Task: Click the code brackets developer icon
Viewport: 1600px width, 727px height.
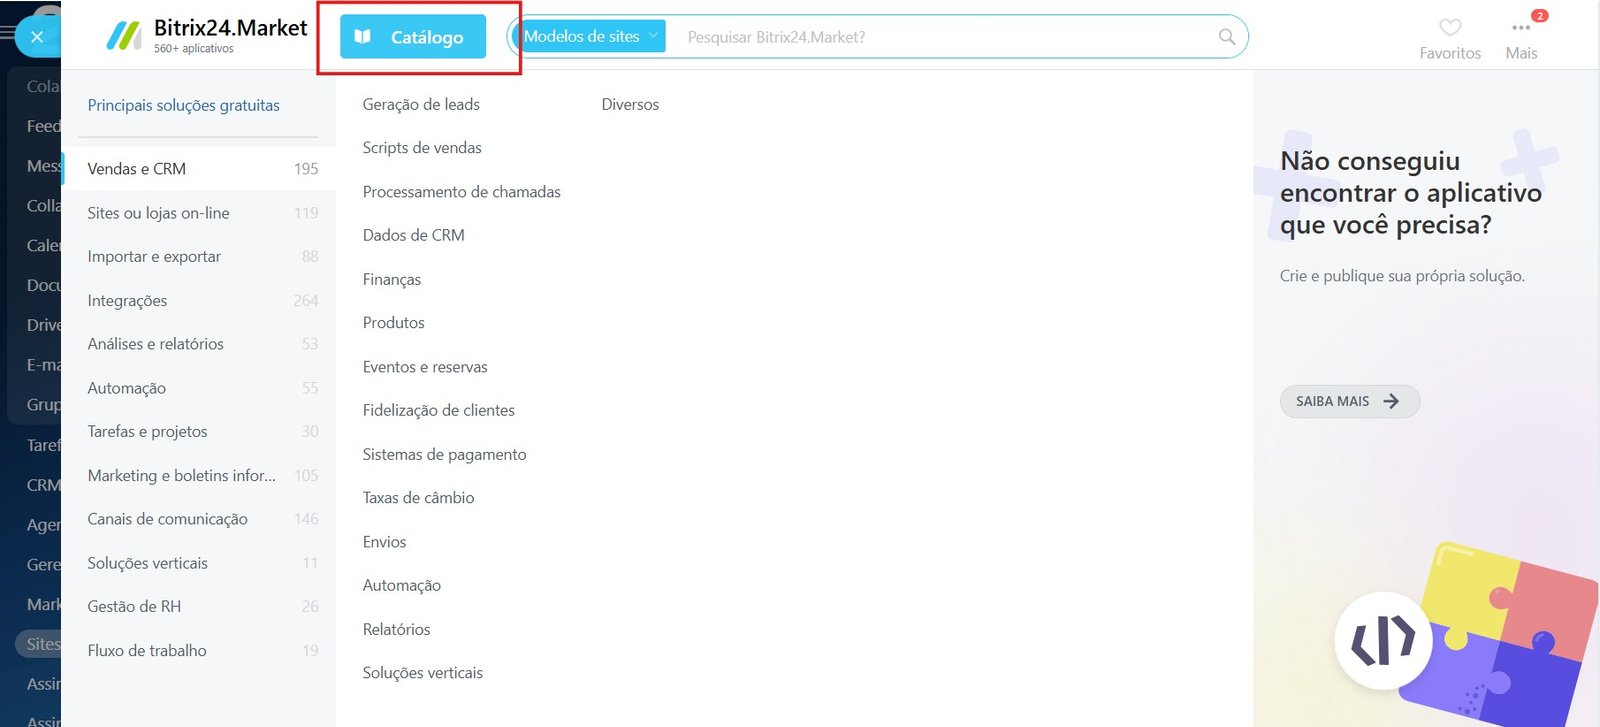Action: pyautogui.click(x=1383, y=640)
